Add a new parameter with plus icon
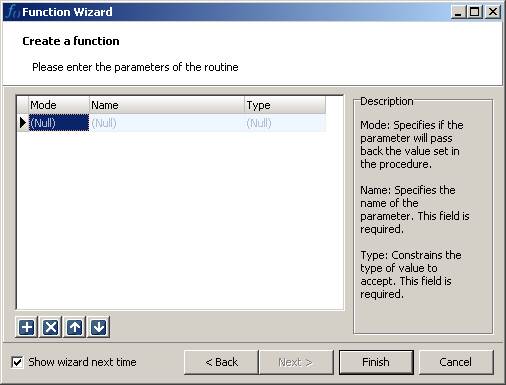Viewport: 506px width, 385px height. coord(27,327)
